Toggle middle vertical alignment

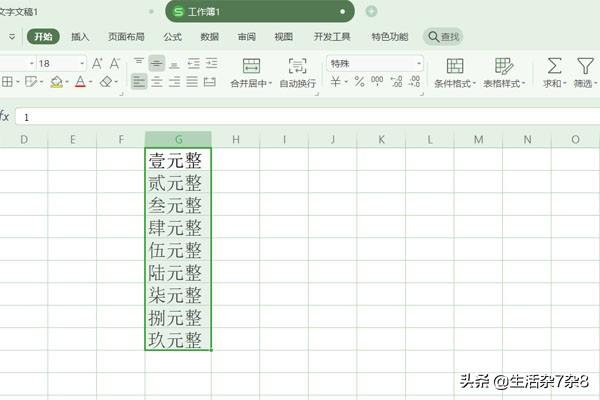coord(157,63)
